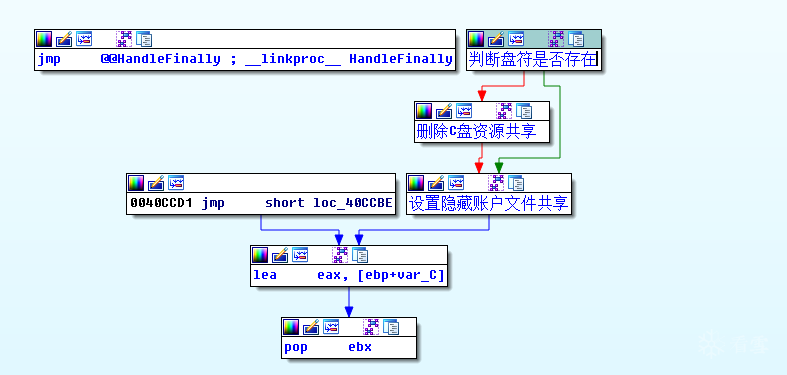Image resolution: width=787 pixels, height=375 pixels.
Task: Open color palette on 设置隐藏账户文件共享 node
Action: tap(416, 183)
